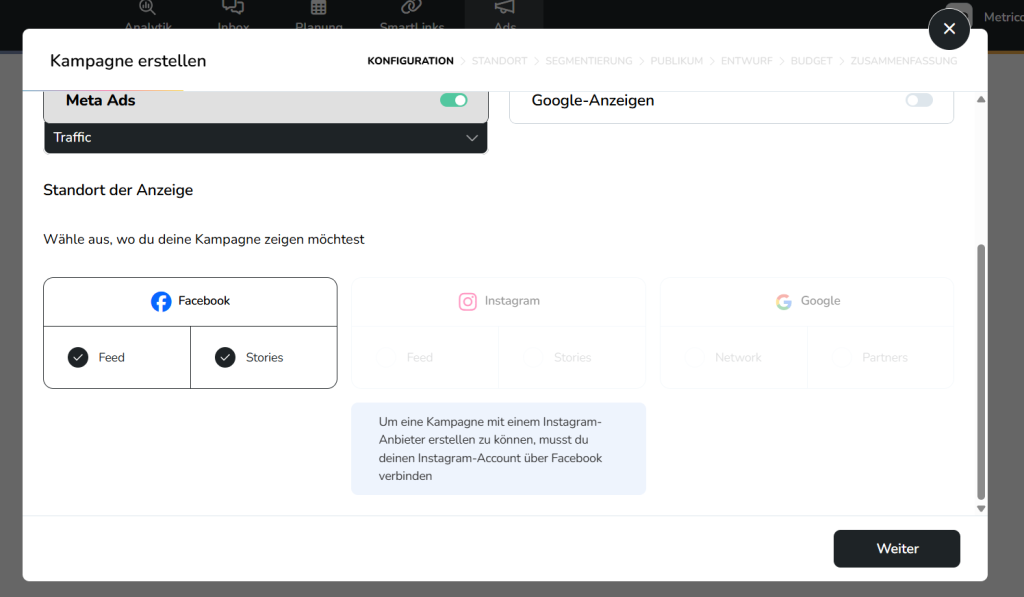Enable the Google-Anzeigen toggle
This screenshot has width=1024, height=597.
(x=919, y=100)
